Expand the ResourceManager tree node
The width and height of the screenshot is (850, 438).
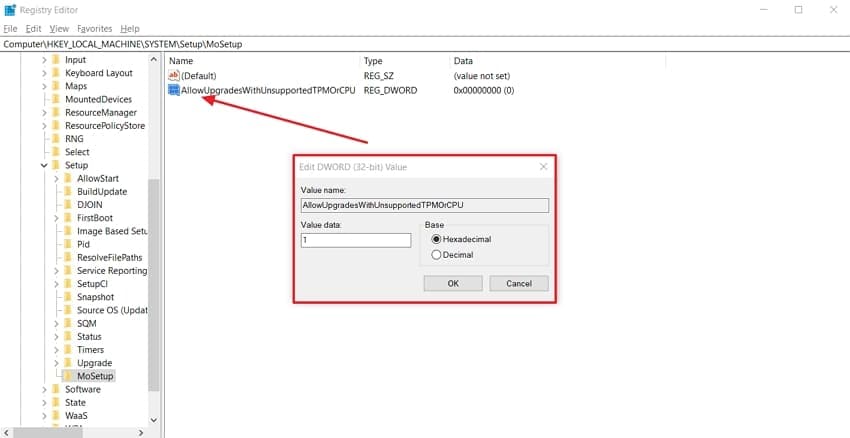[44, 112]
